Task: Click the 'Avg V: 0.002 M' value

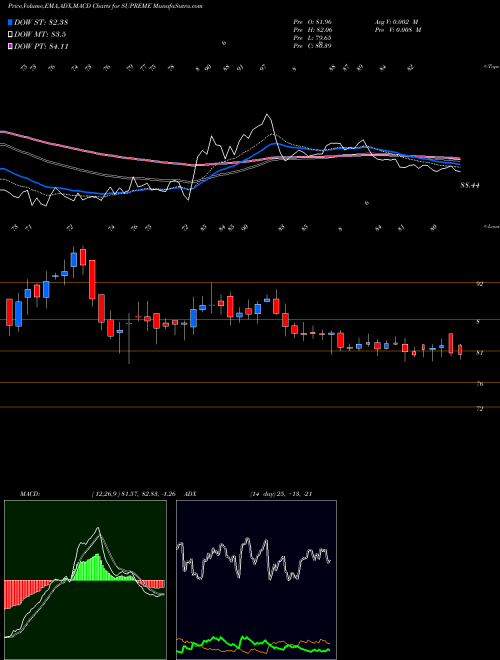Action: (x=396, y=21)
